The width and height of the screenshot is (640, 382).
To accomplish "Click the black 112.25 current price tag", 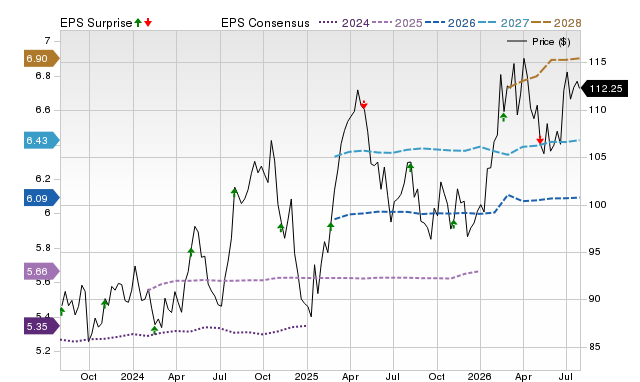I will (604, 89).
